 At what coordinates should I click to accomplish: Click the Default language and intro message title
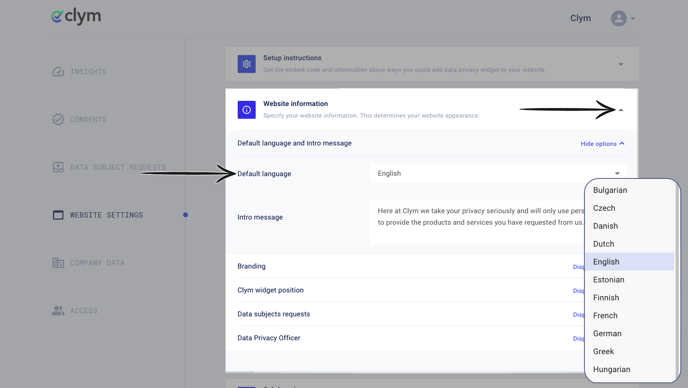tap(294, 143)
